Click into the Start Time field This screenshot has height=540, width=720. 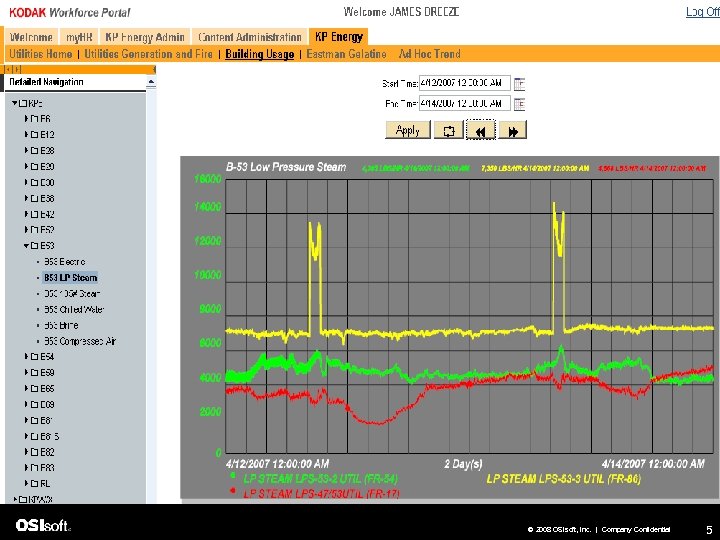[464, 83]
